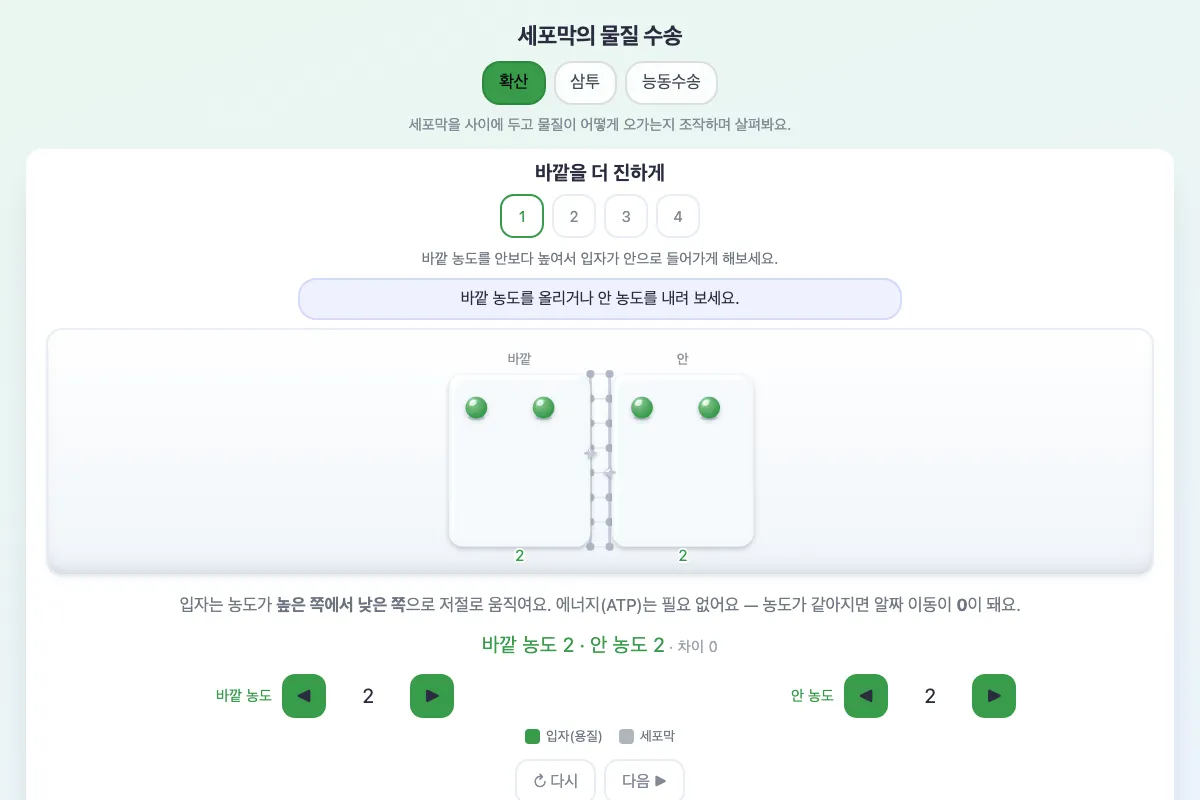The height and width of the screenshot is (800, 1200).
Task: Click the 다시 reset button
Action: pyautogui.click(x=555, y=781)
